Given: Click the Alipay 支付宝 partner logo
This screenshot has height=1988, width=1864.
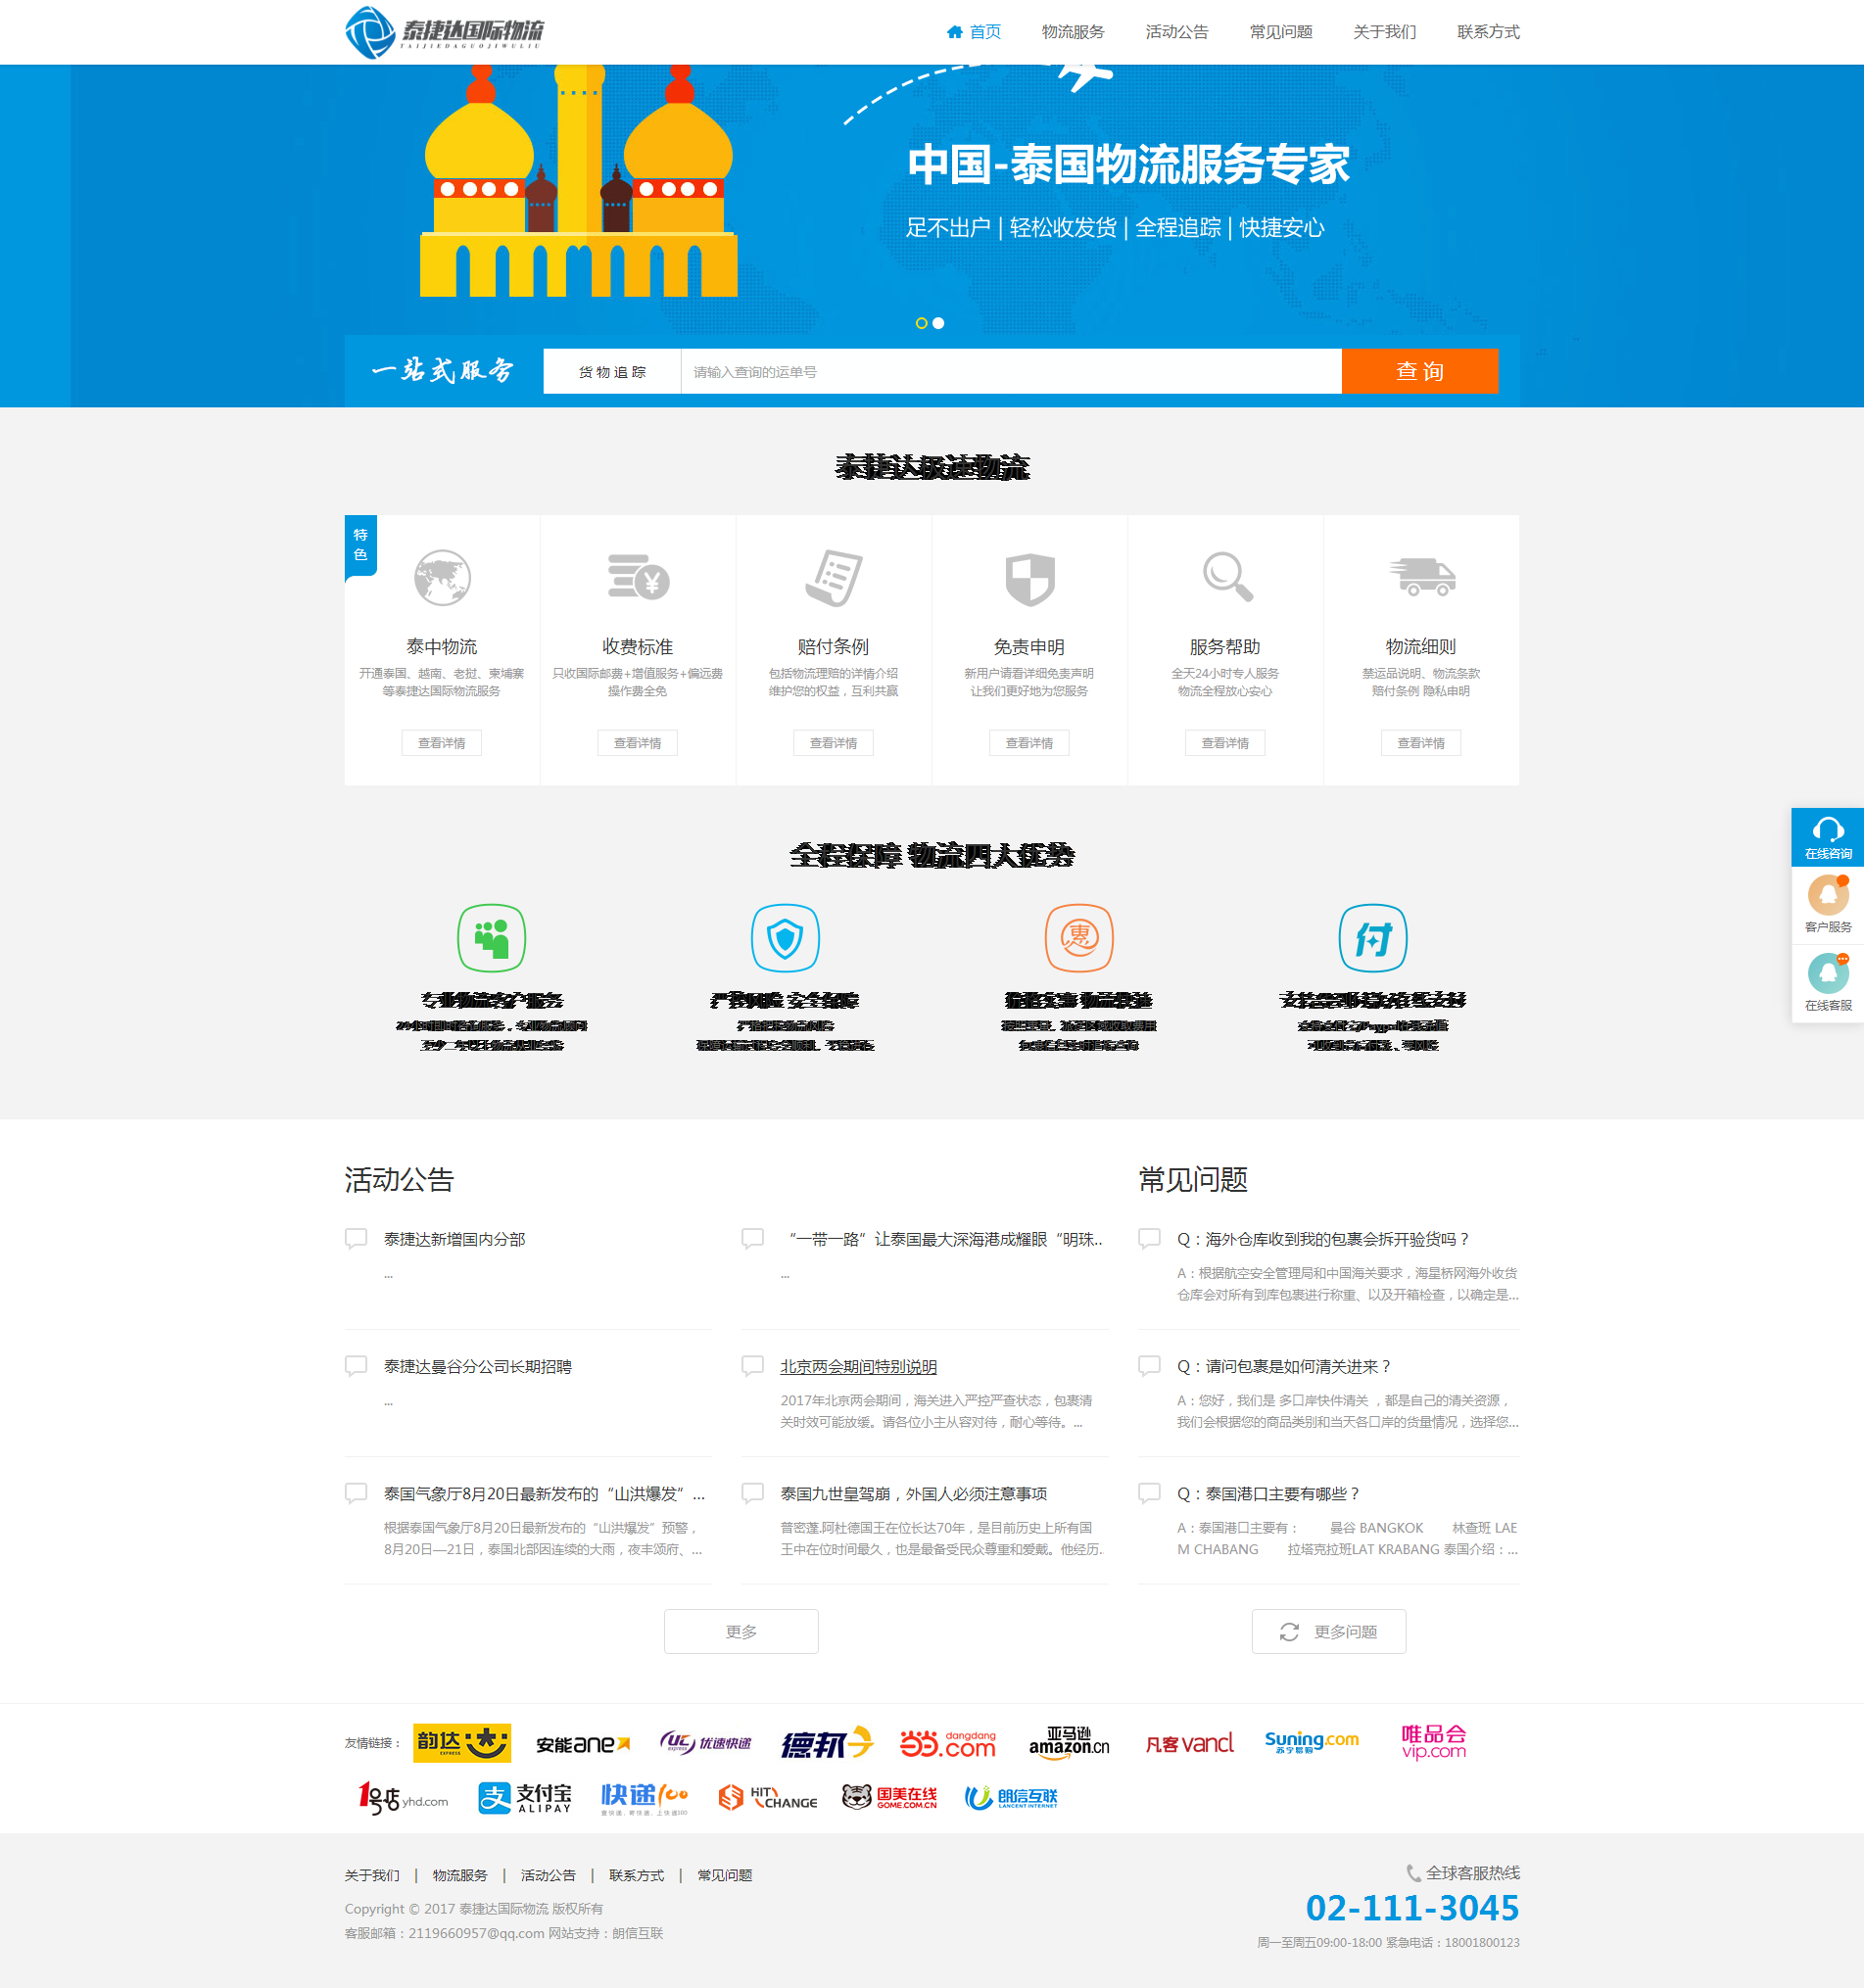Looking at the screenshot, I should point(525,1797).
